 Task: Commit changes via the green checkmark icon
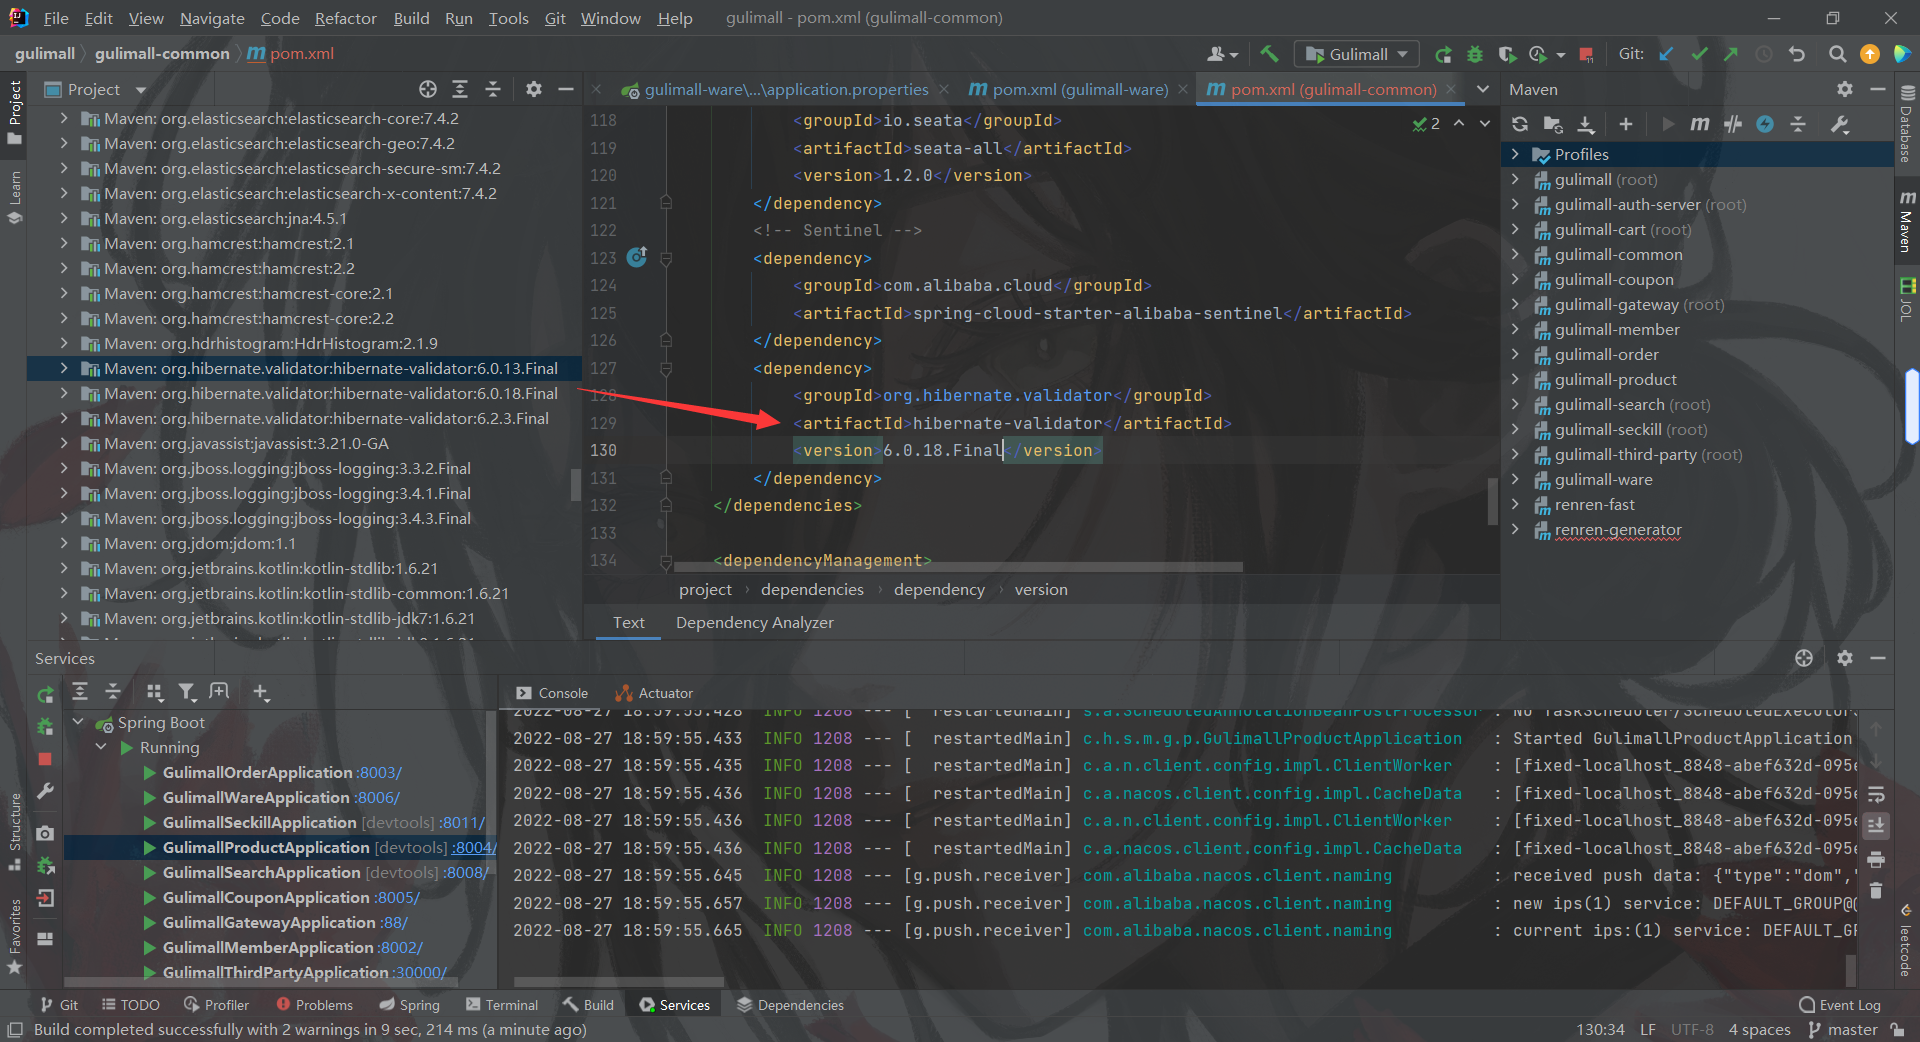coord(1698,54)
